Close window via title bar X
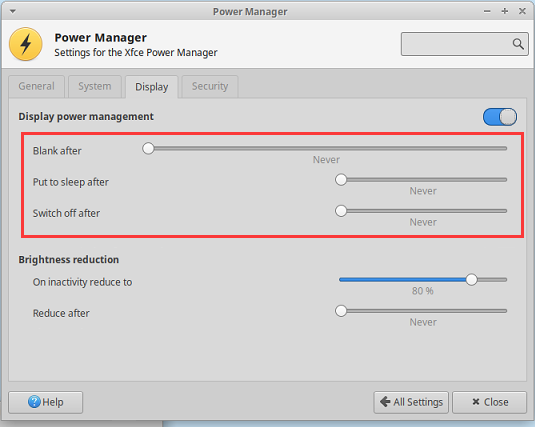This screenshot has width=535, height=427. [522, 12]
